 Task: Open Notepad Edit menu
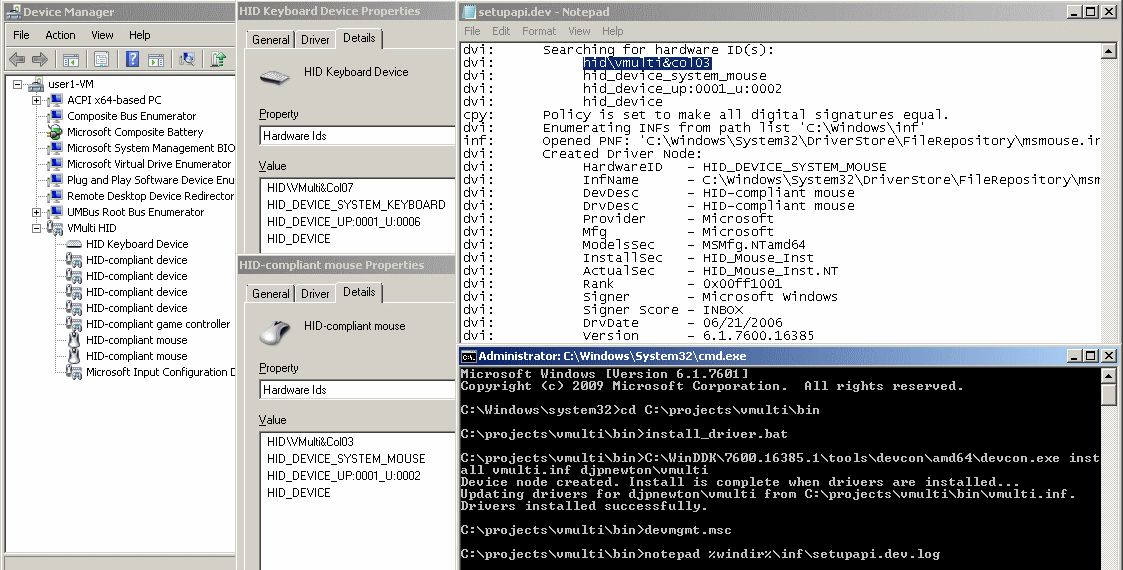(x=501, y=31)
